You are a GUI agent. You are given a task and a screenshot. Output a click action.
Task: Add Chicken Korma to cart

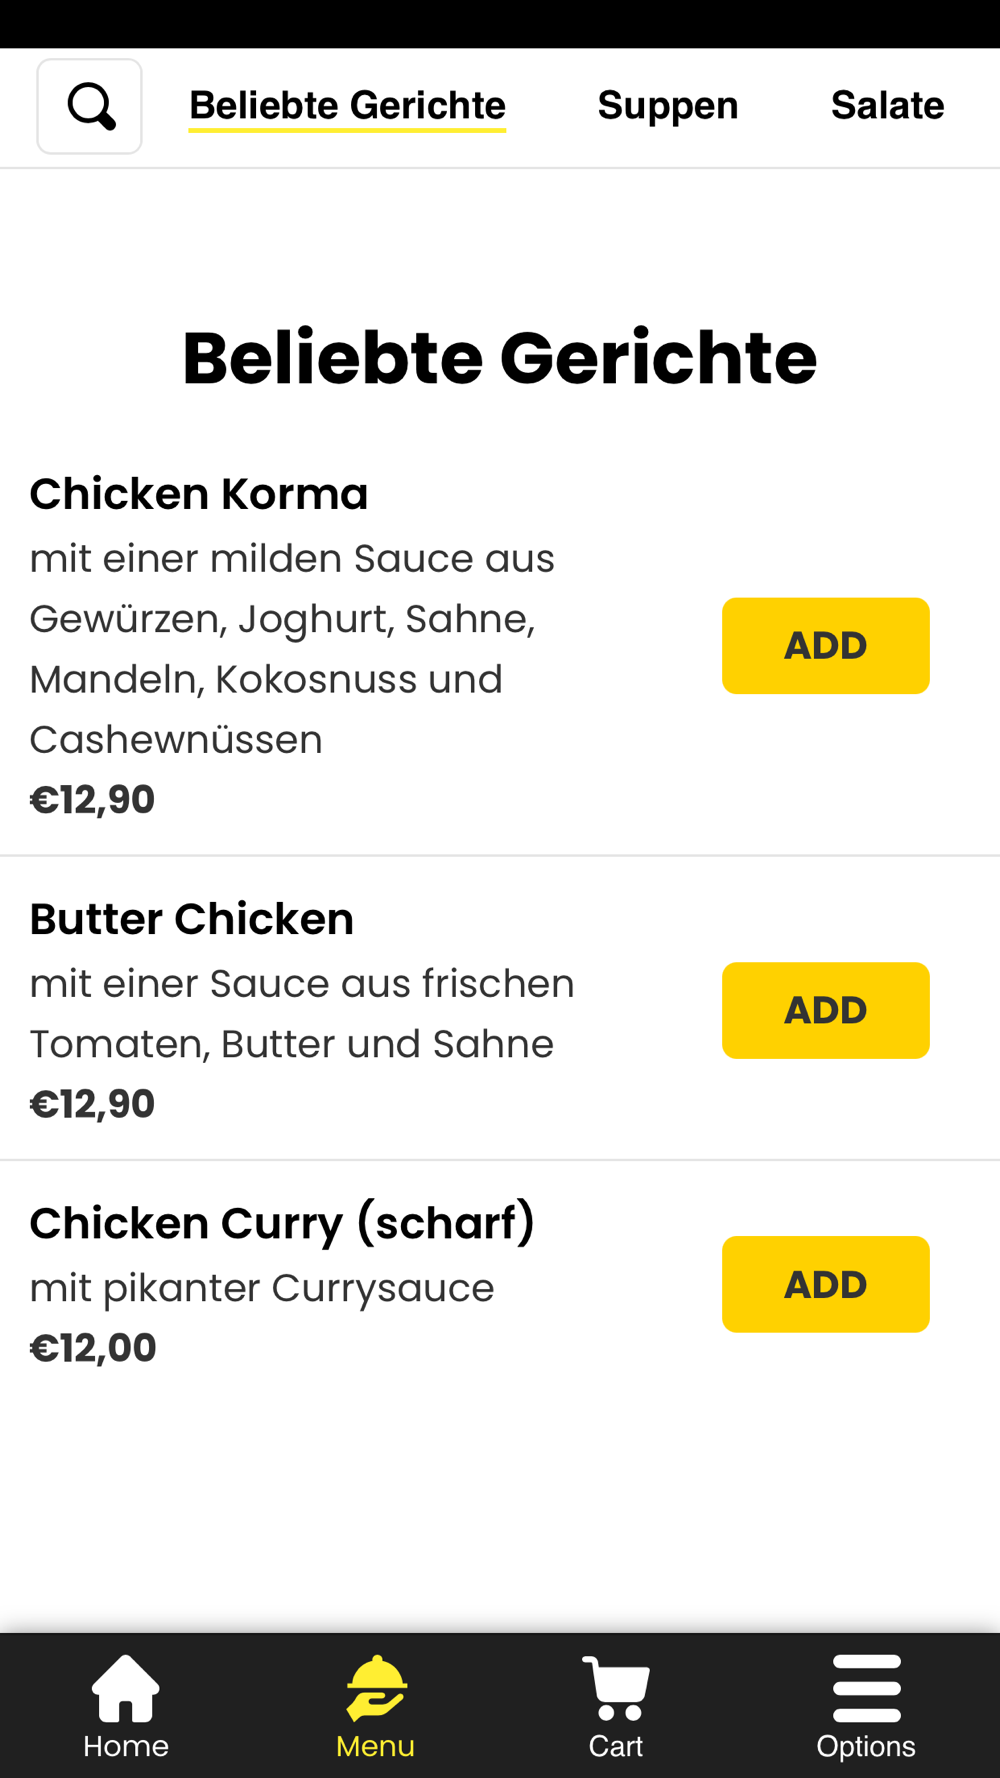[x=826, y=646]
